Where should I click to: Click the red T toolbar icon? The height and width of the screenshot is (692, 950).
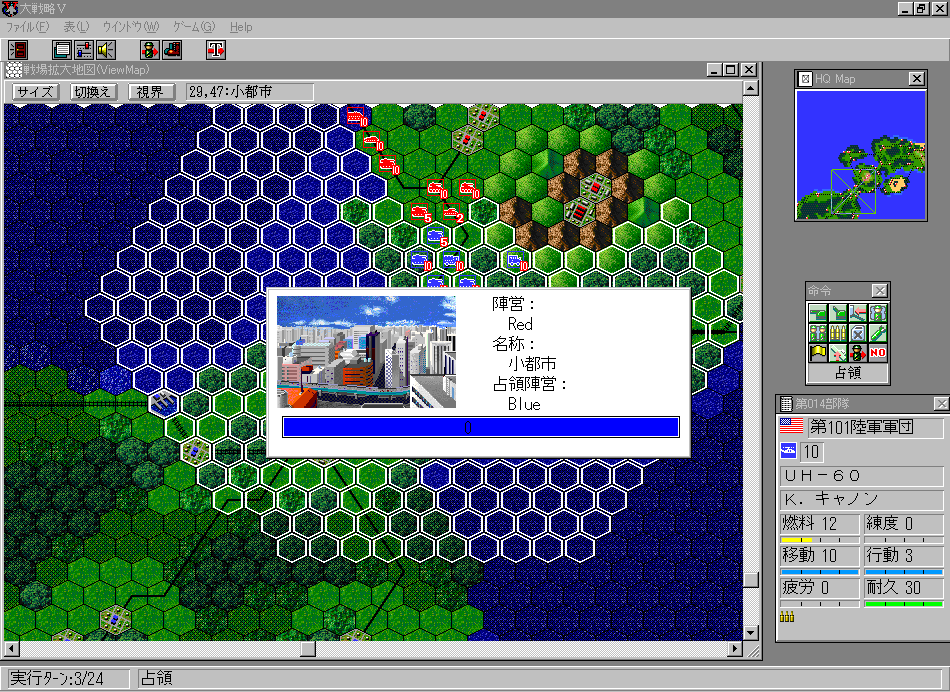tap(215, 50)
